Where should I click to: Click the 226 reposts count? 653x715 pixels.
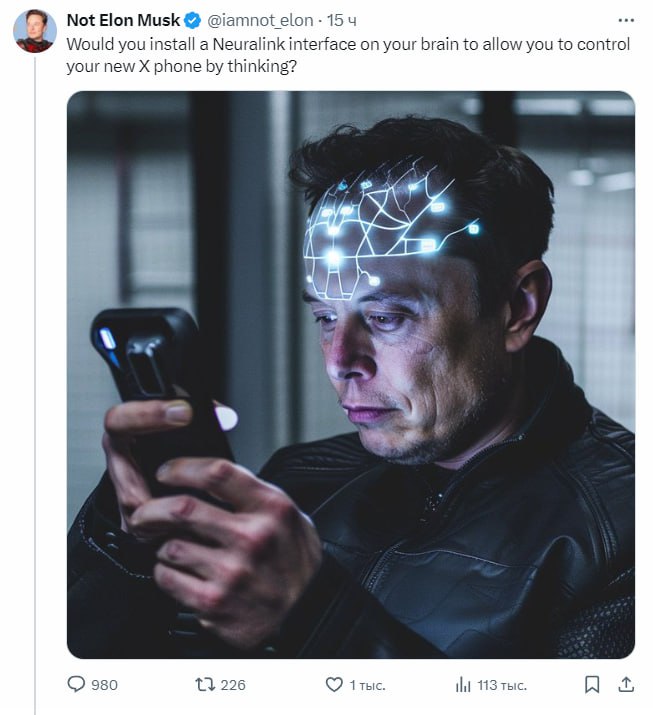point(233,685)
